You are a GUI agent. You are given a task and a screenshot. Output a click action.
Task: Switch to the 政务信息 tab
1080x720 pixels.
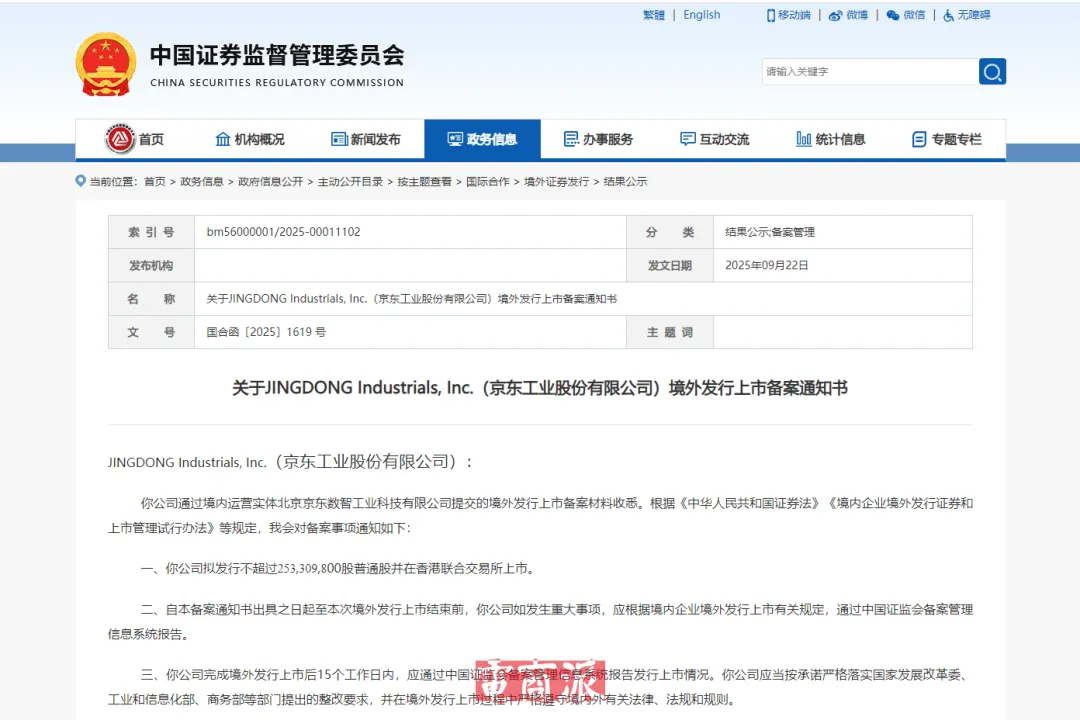[x=483, y=139]
